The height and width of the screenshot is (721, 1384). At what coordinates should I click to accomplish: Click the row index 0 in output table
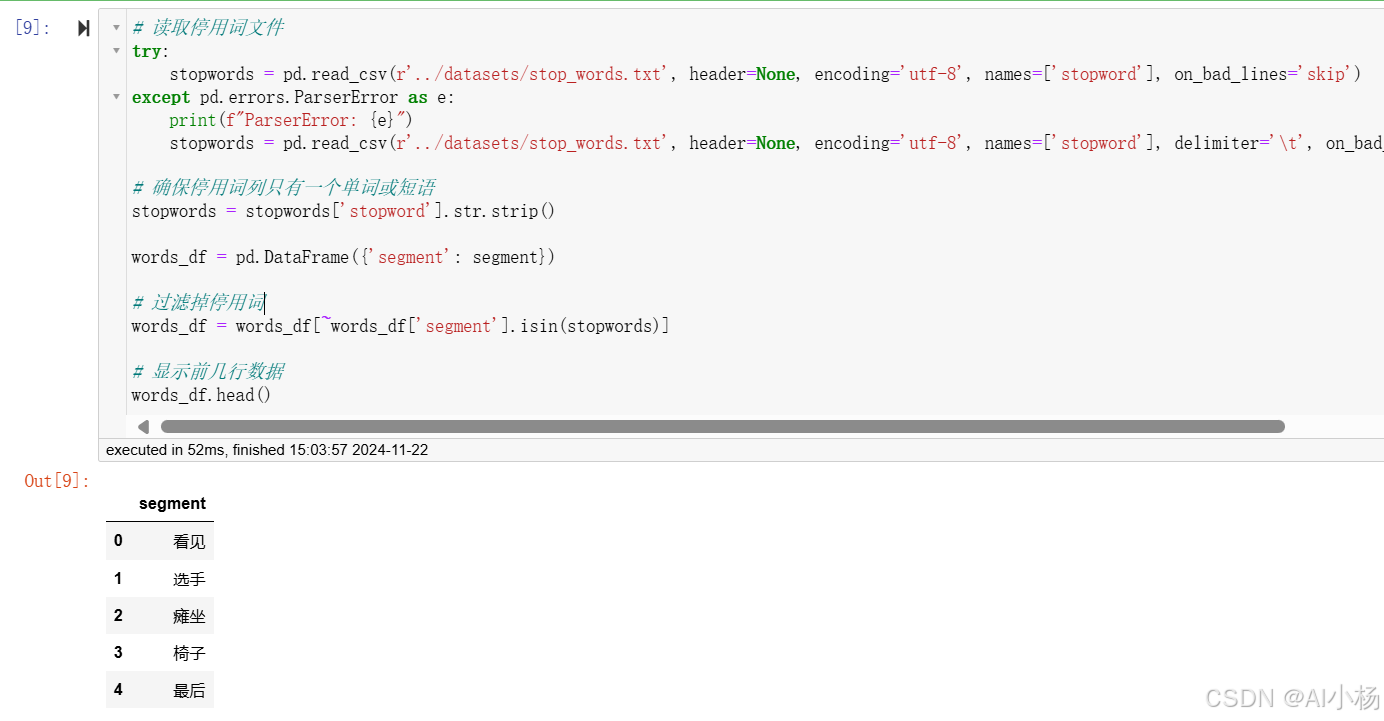tap(118, 541)
